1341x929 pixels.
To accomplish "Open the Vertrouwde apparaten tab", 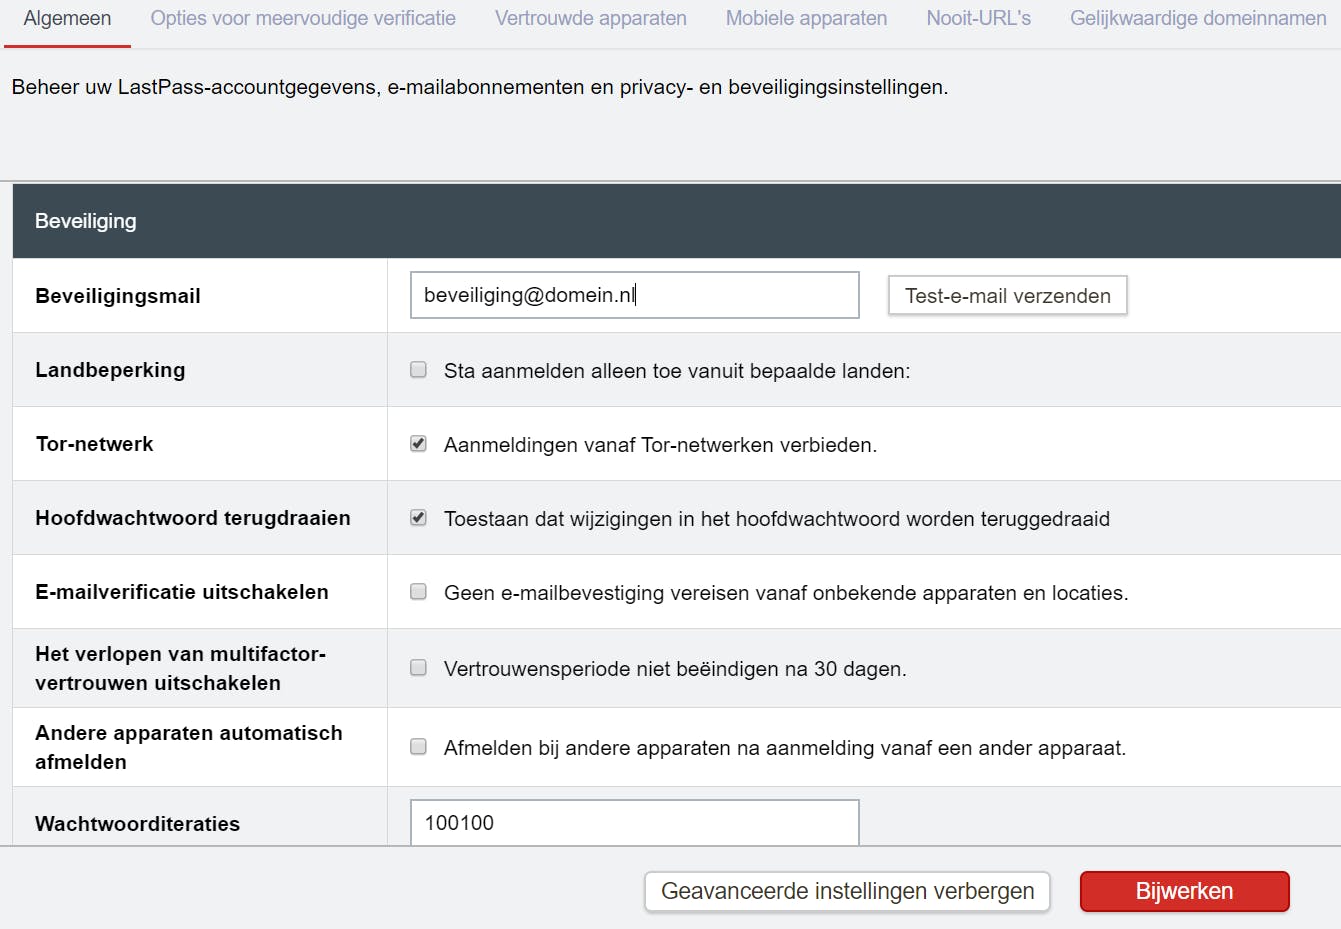I will coord(590,19).
